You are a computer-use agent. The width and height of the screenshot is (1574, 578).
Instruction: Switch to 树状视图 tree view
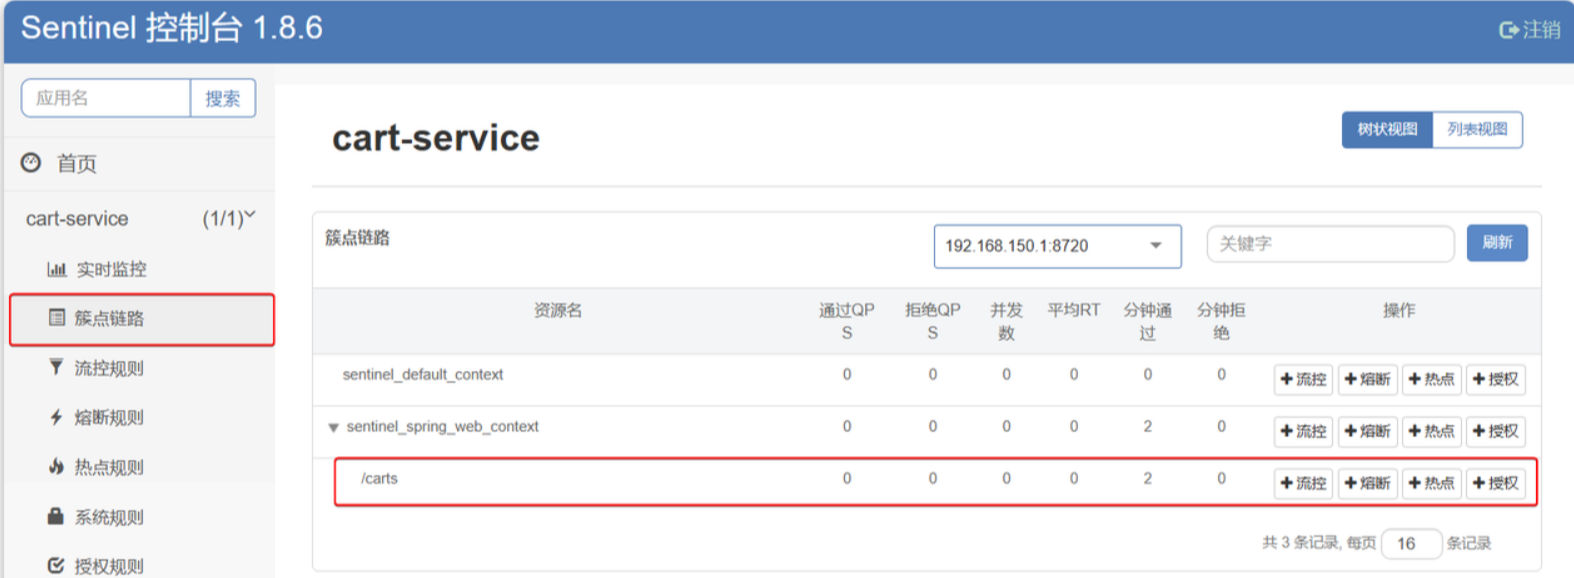pos(1386,130)
